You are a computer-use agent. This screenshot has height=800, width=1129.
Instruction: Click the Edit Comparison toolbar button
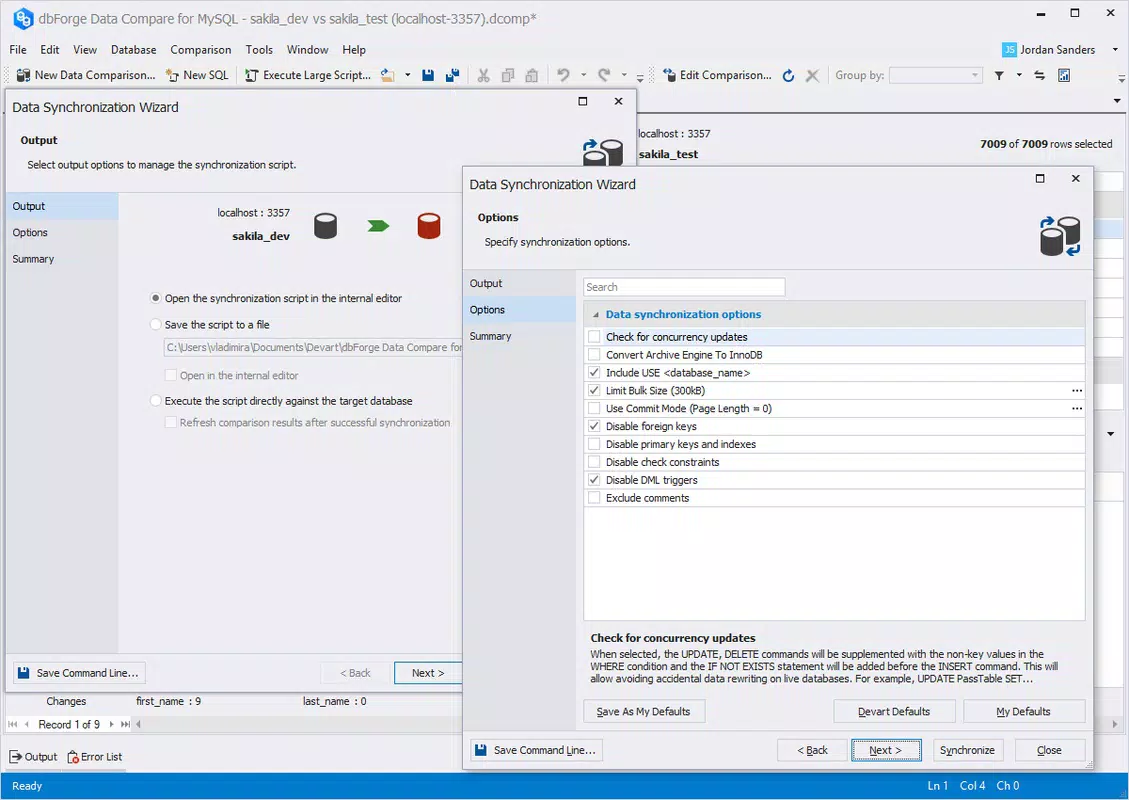coord(716,75)
